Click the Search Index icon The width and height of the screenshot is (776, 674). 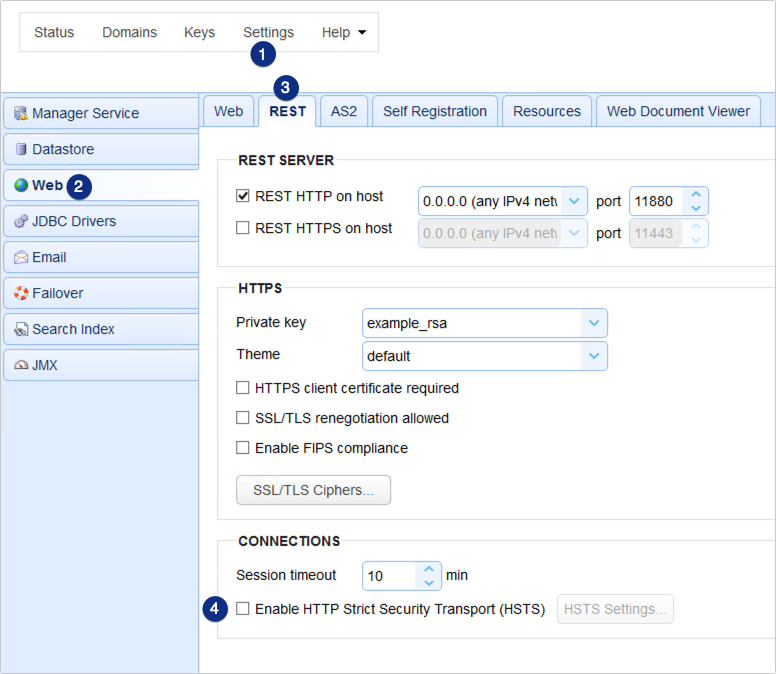[21, 329]
